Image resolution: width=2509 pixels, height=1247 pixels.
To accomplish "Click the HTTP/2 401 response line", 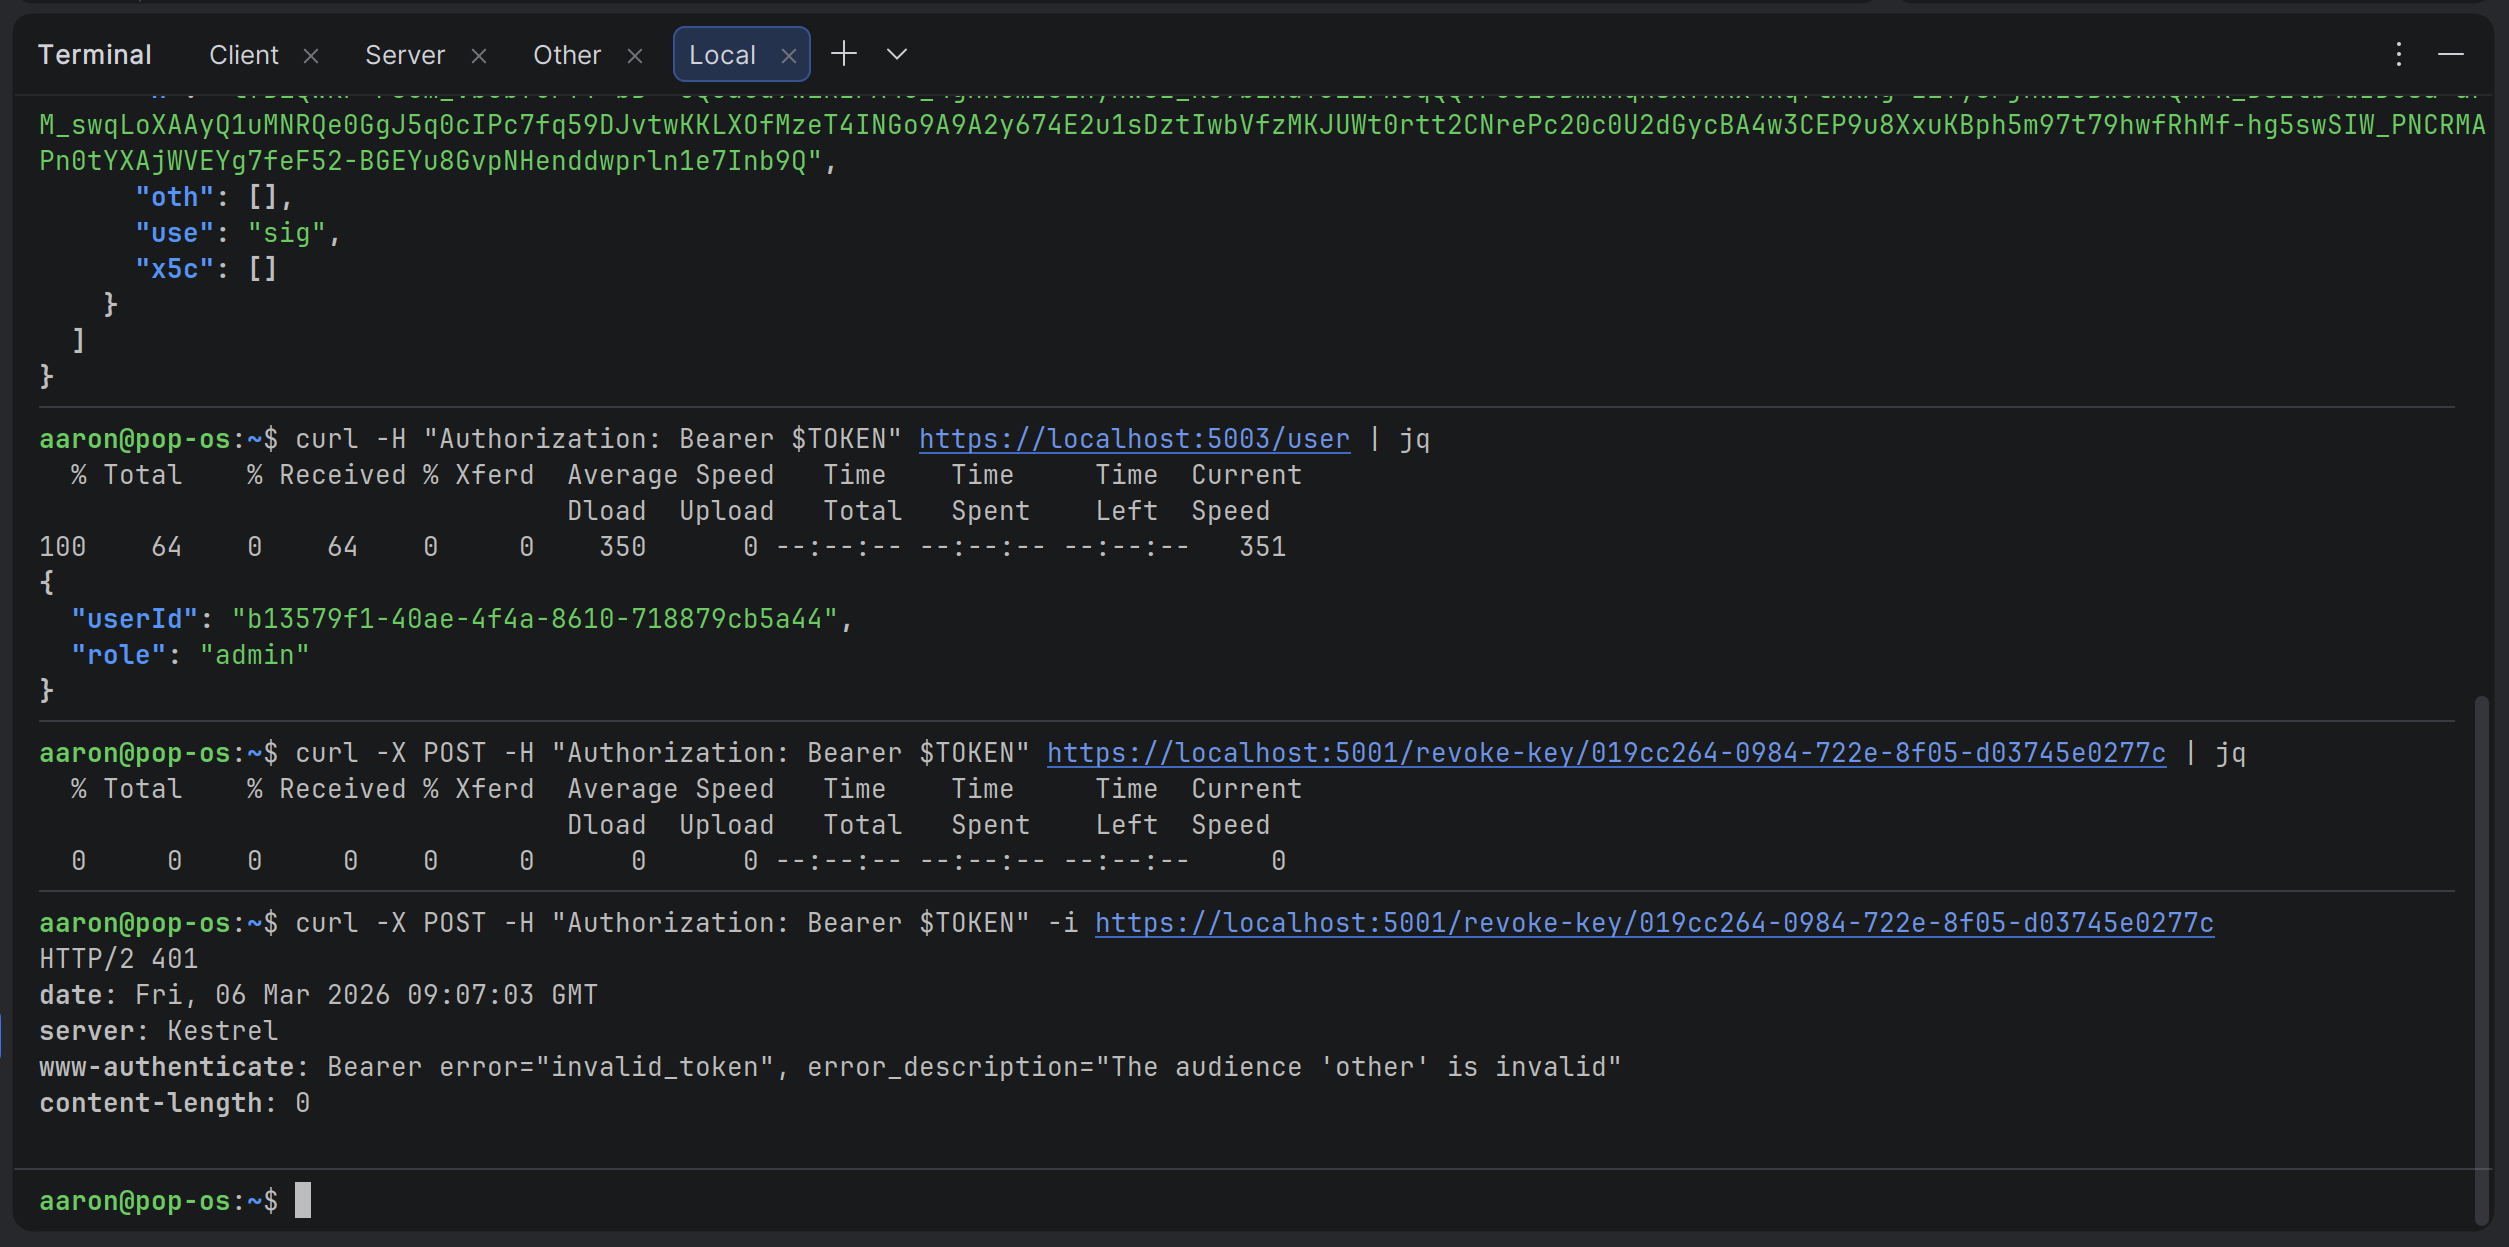I will (118, 959).
